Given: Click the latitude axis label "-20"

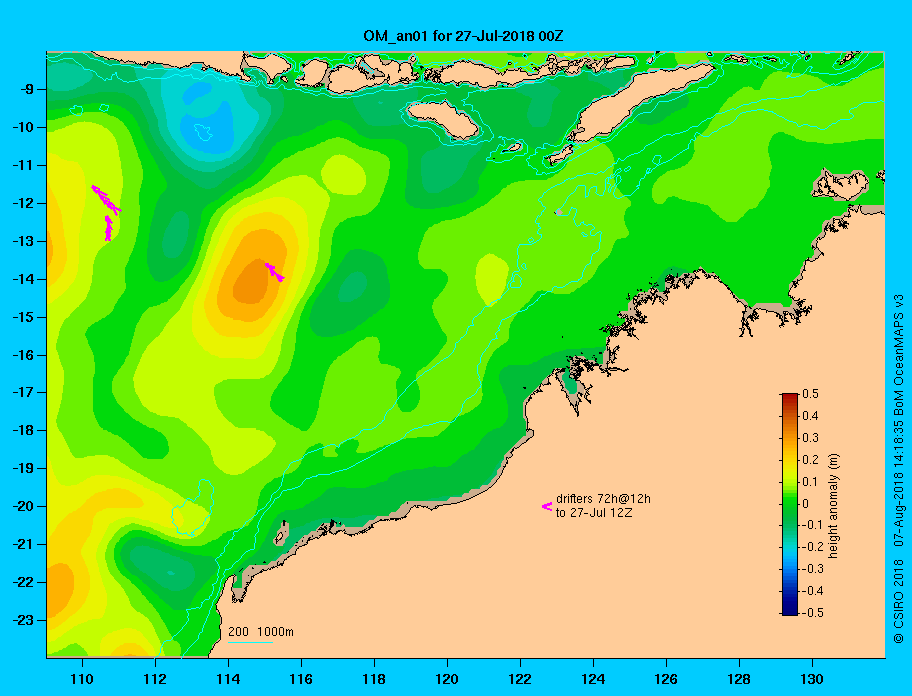Looking at the screenshot, I should point(23,506).
